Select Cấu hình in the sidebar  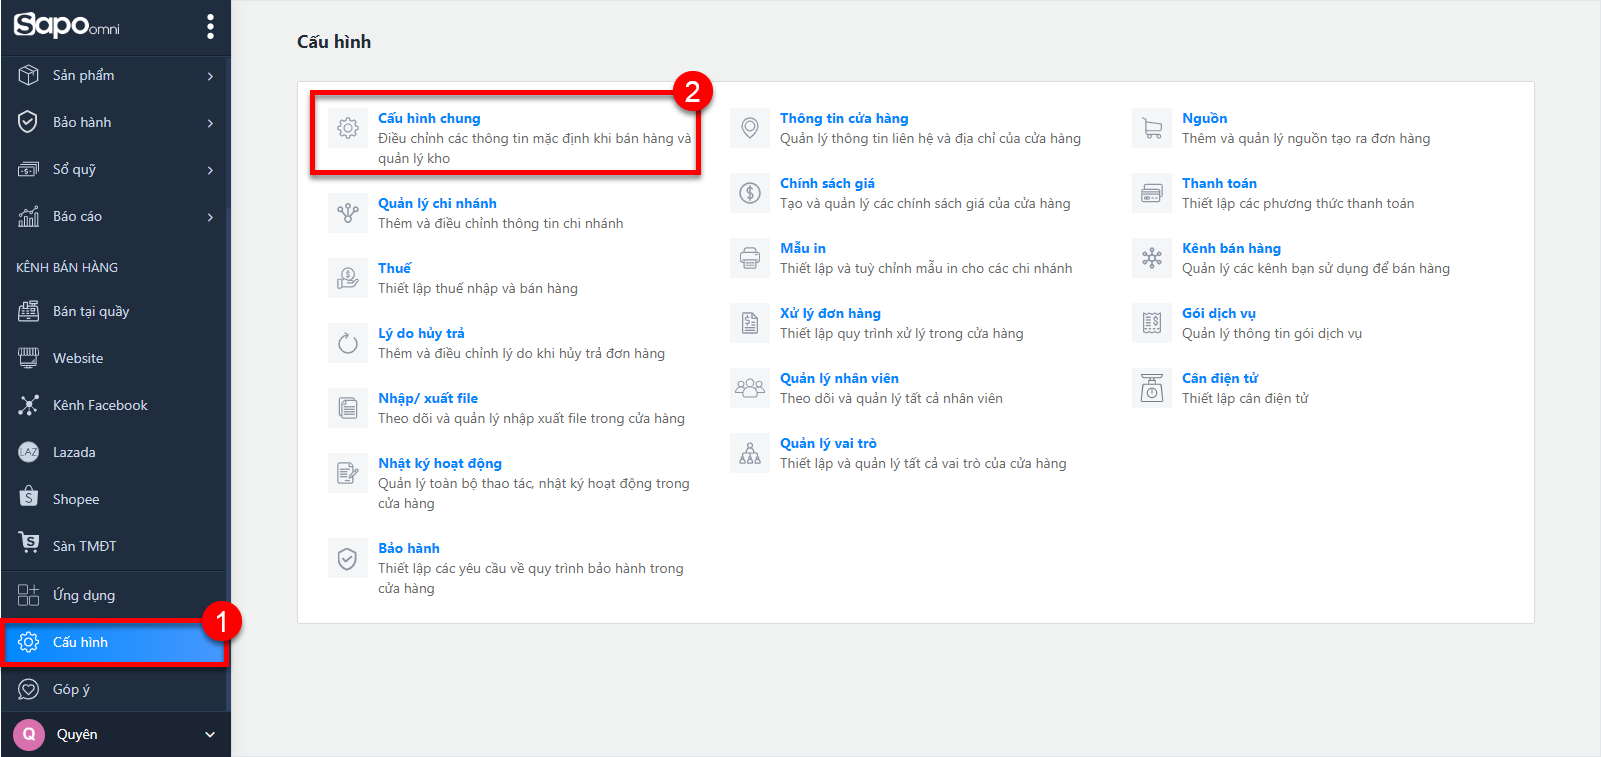tap(115, 642)
